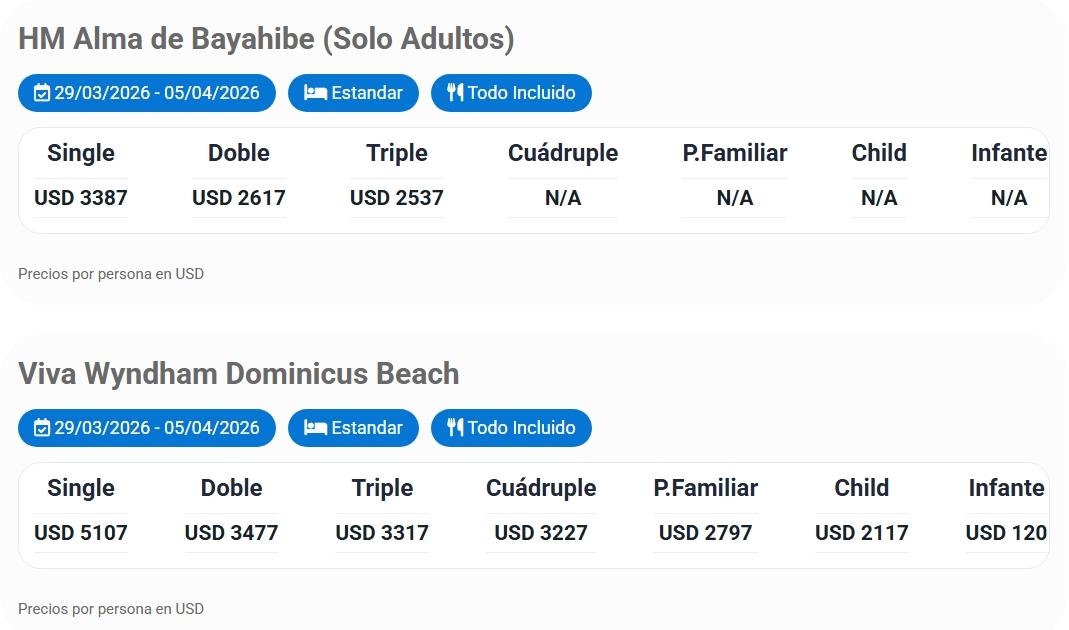Select Viva Wyndham P.Familiar price USD 2797
The width and height of the screenshot is (1069, 630).
705,533
